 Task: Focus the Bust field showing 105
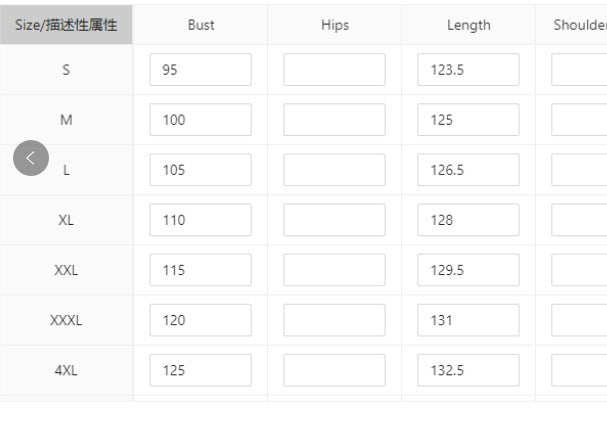coord(201,170)
